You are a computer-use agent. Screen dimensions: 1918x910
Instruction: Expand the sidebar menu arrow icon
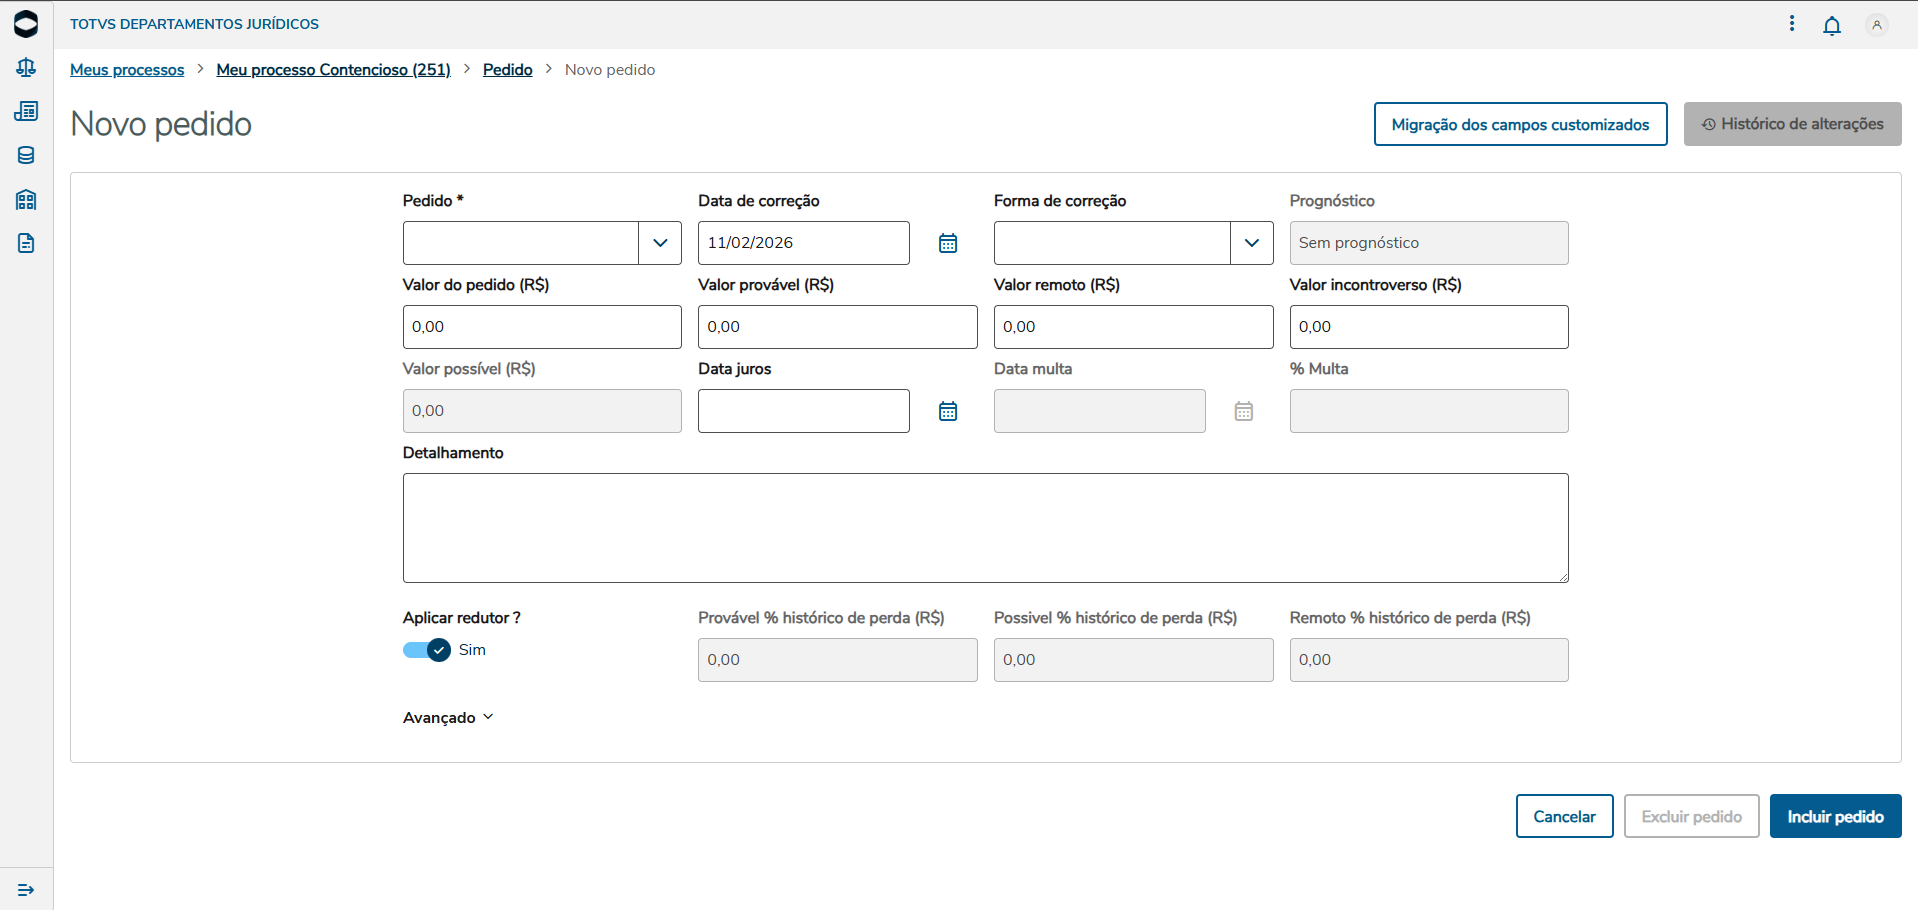26,889
